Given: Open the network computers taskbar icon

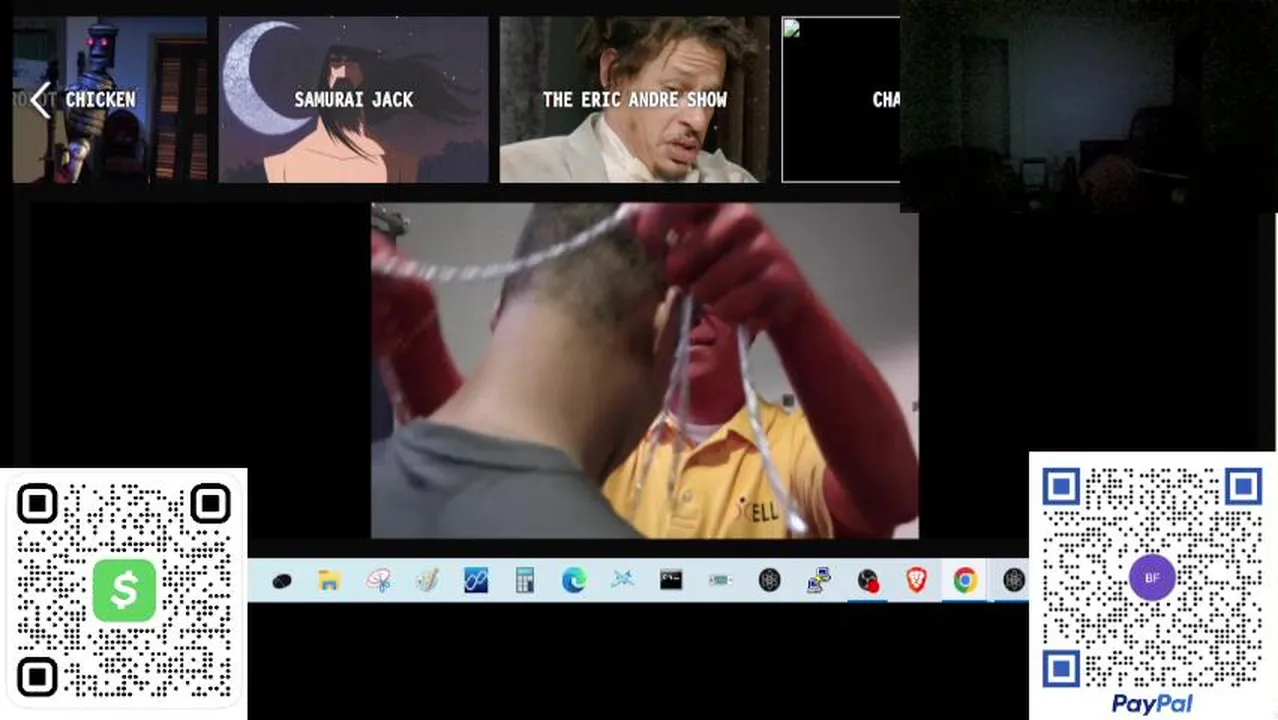Looking at the screenshot, I should (819, 580).
